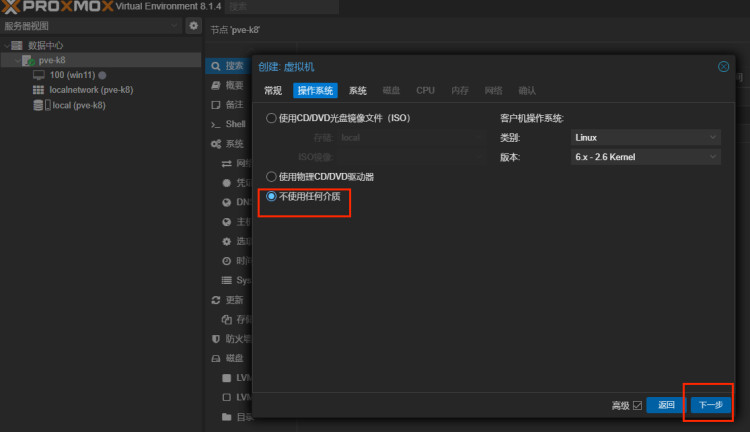The height and width of the screenshot is (432, 750).
Task: Select local (pve-k8) tree entry
Action: pos(79,105)
